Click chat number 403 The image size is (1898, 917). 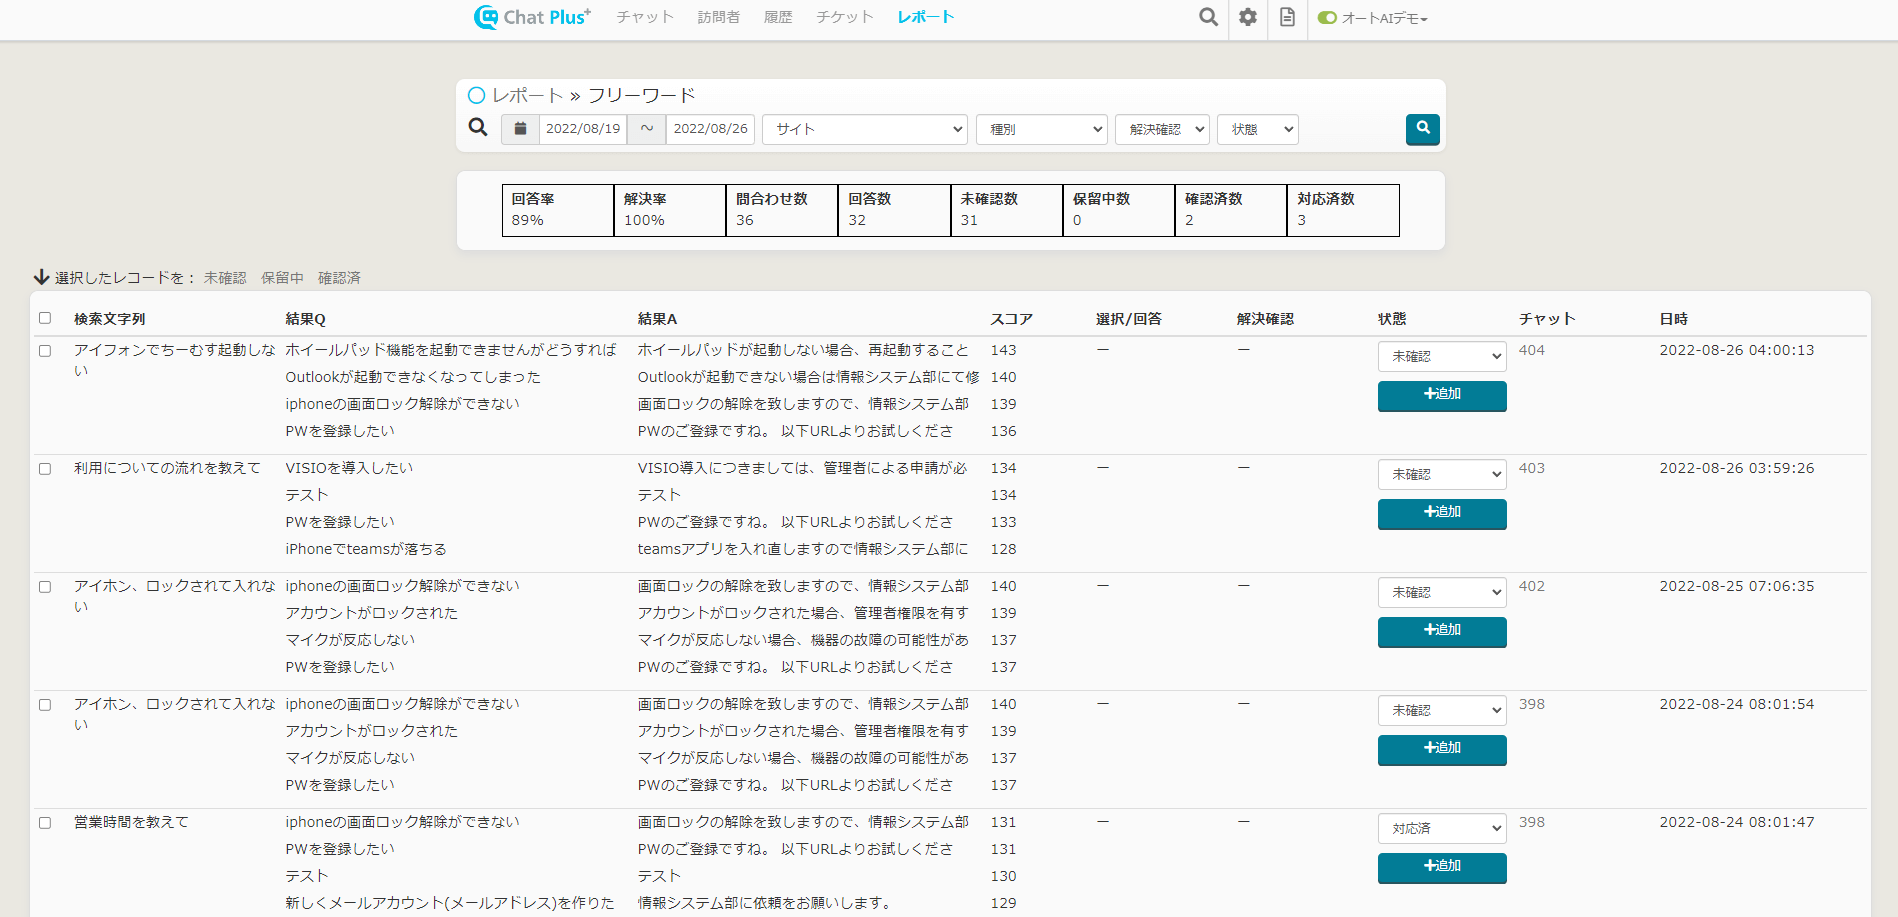(1531, 468)
